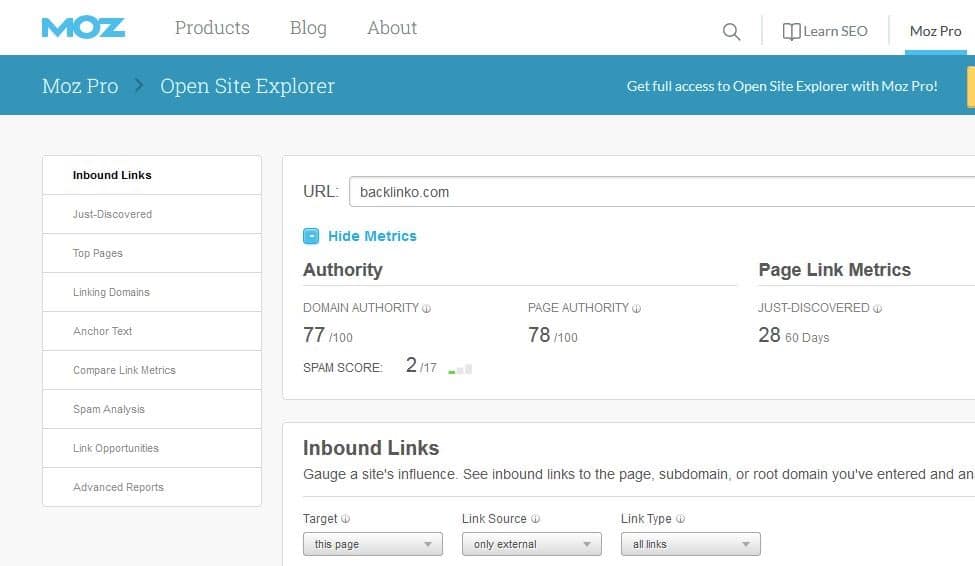Open the search magnifier icon

point(731,31)
